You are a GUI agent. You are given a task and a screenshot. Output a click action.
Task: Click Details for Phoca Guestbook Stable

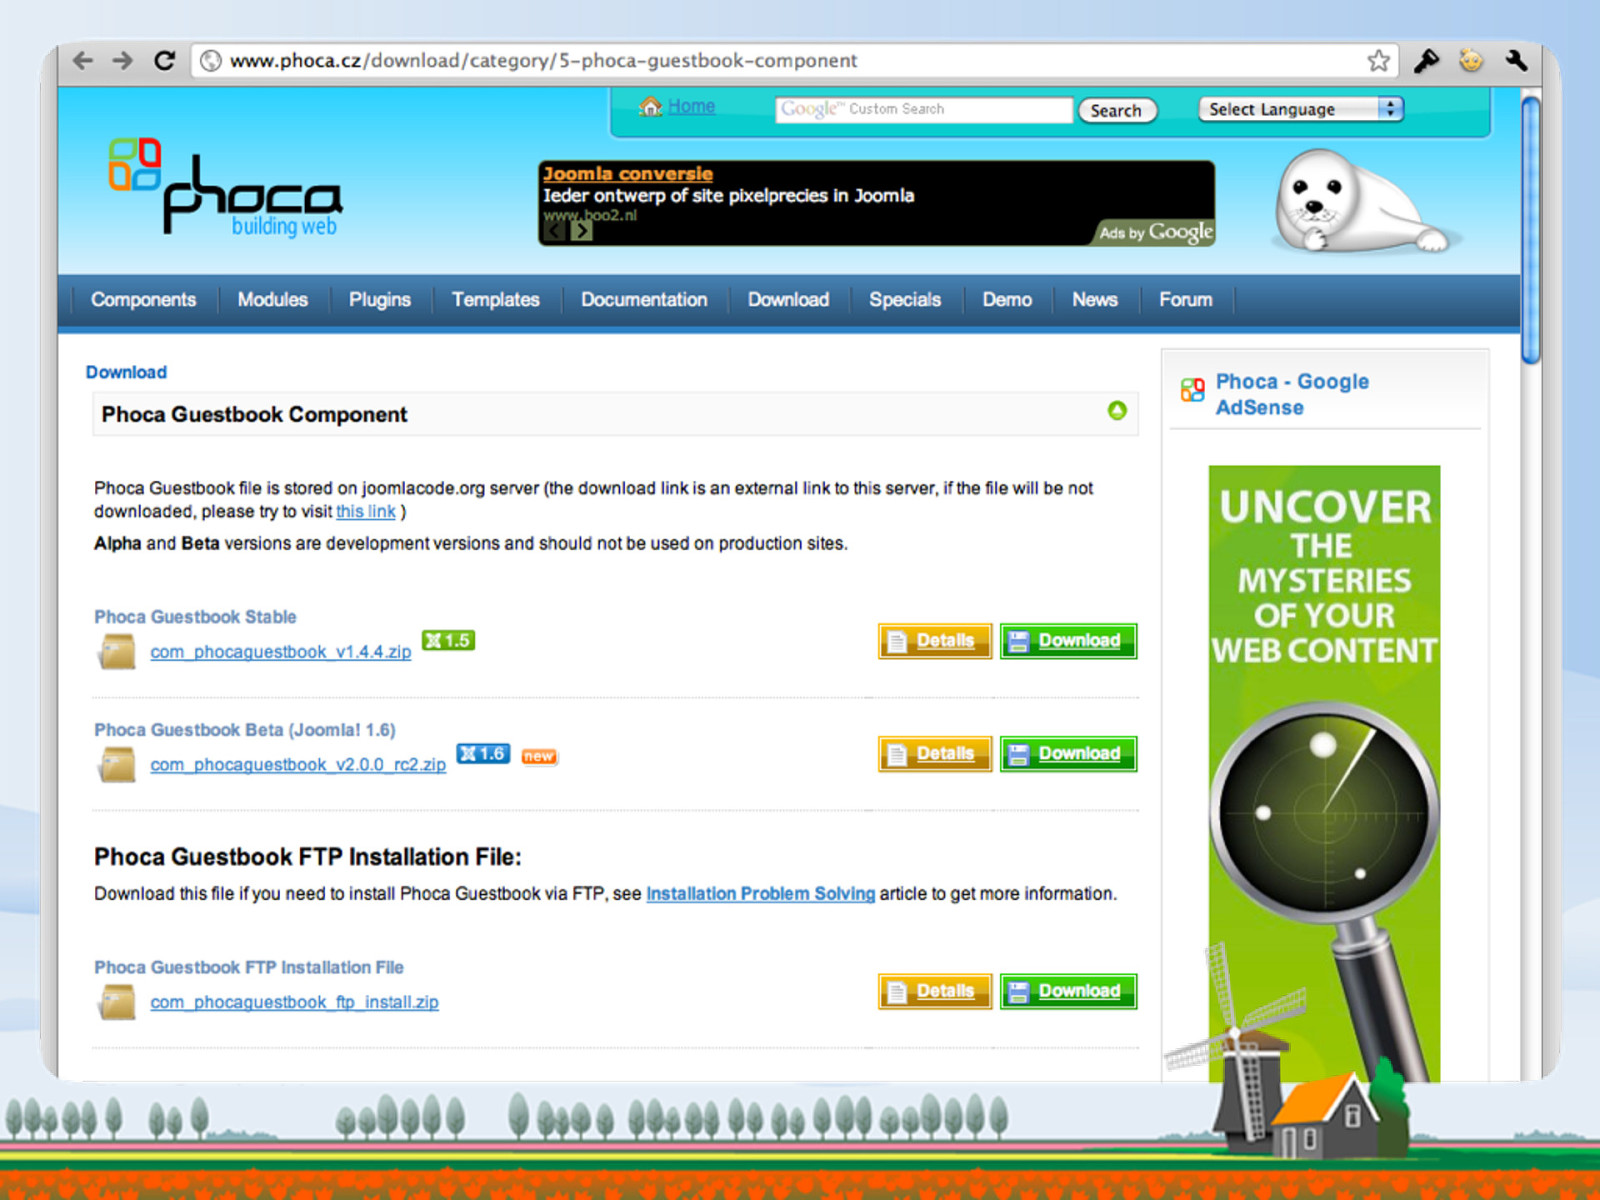[x=935, y=641]
